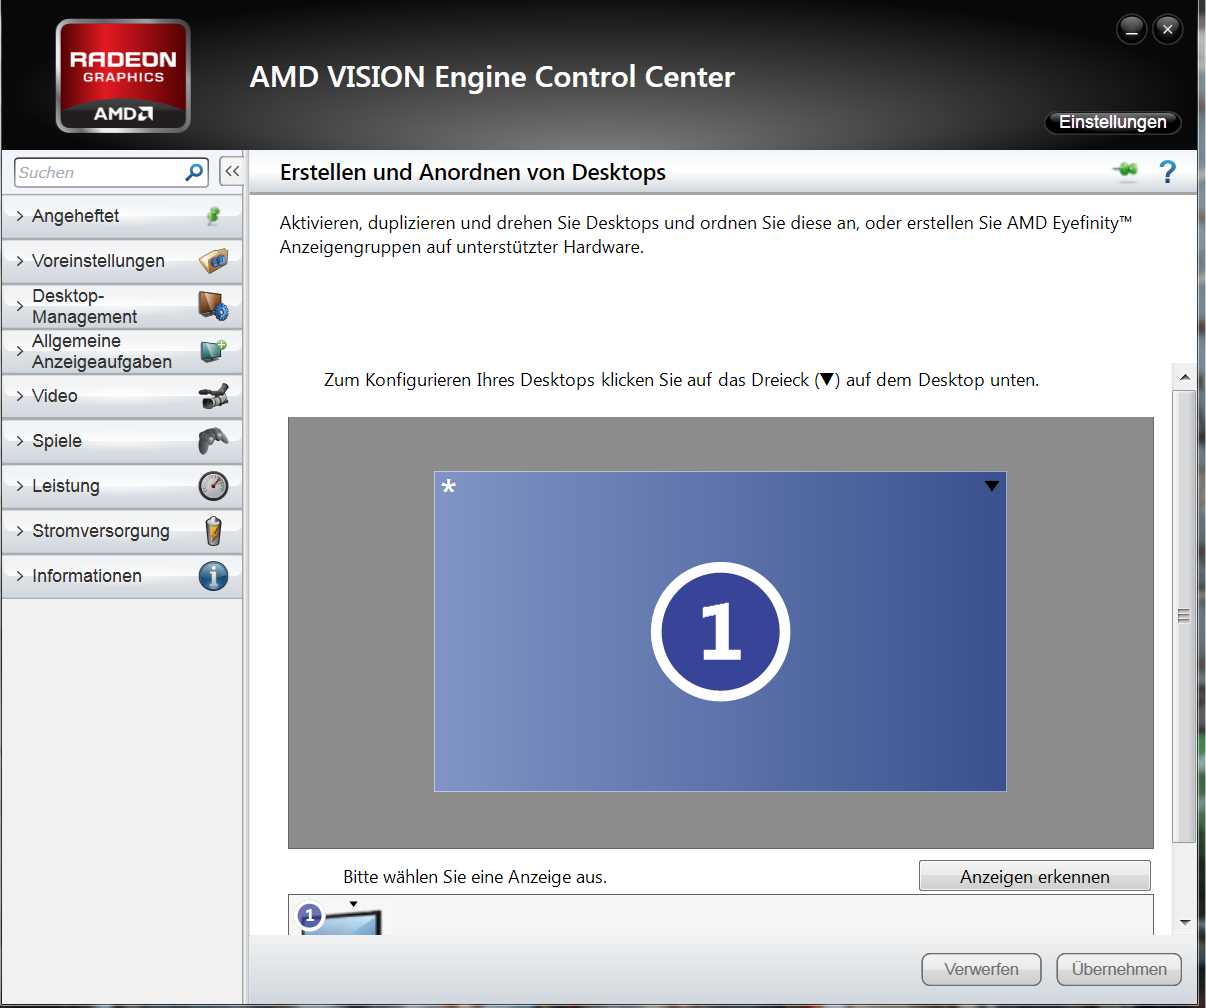The image size is (1206, 1008).
Task: Close the Control Center window
Action: [x=1167, y=29]
